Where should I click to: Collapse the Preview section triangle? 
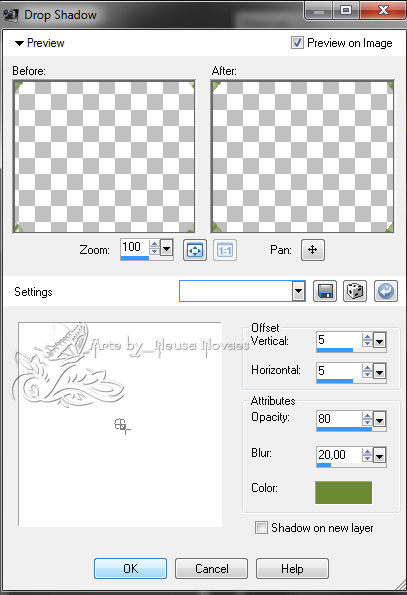coord(19,43)
